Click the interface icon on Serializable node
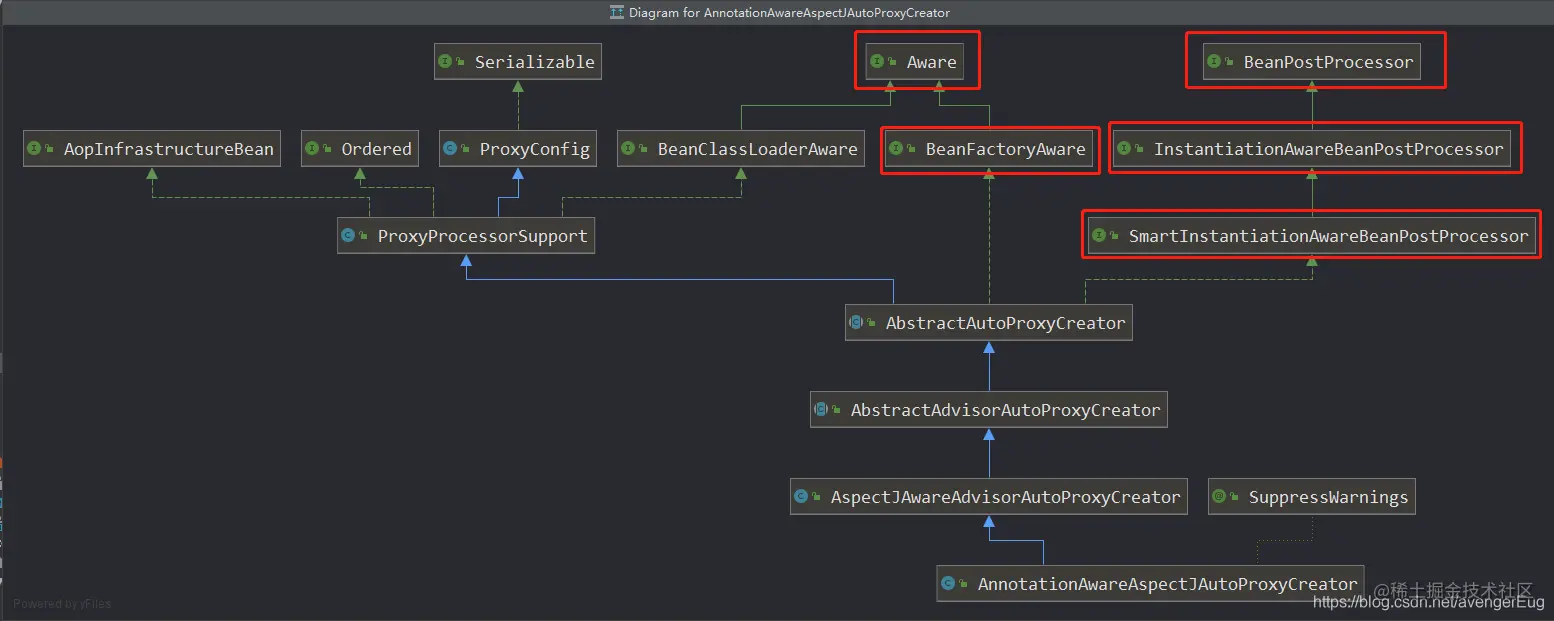 click(445, 62)
